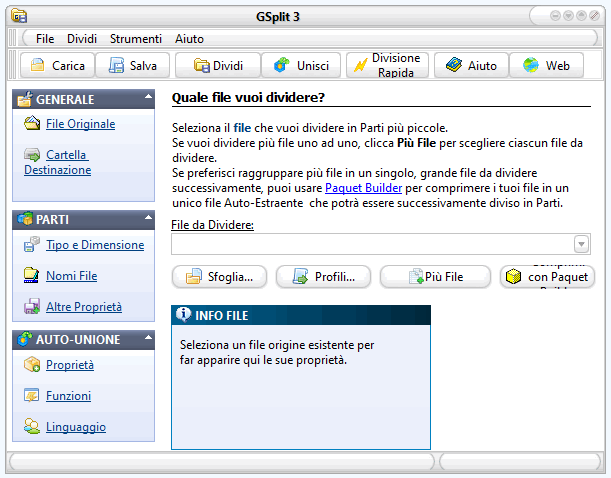Start Divisione Rapida from the toolbar
611x478 pixels.
[x=388, y=65]
